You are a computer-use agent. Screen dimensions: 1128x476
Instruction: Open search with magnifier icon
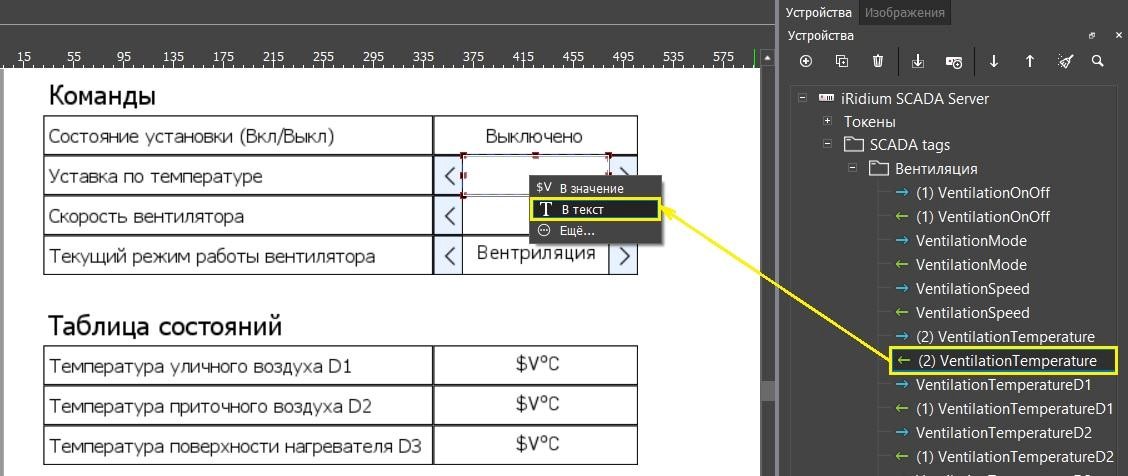click(1098, 61)
